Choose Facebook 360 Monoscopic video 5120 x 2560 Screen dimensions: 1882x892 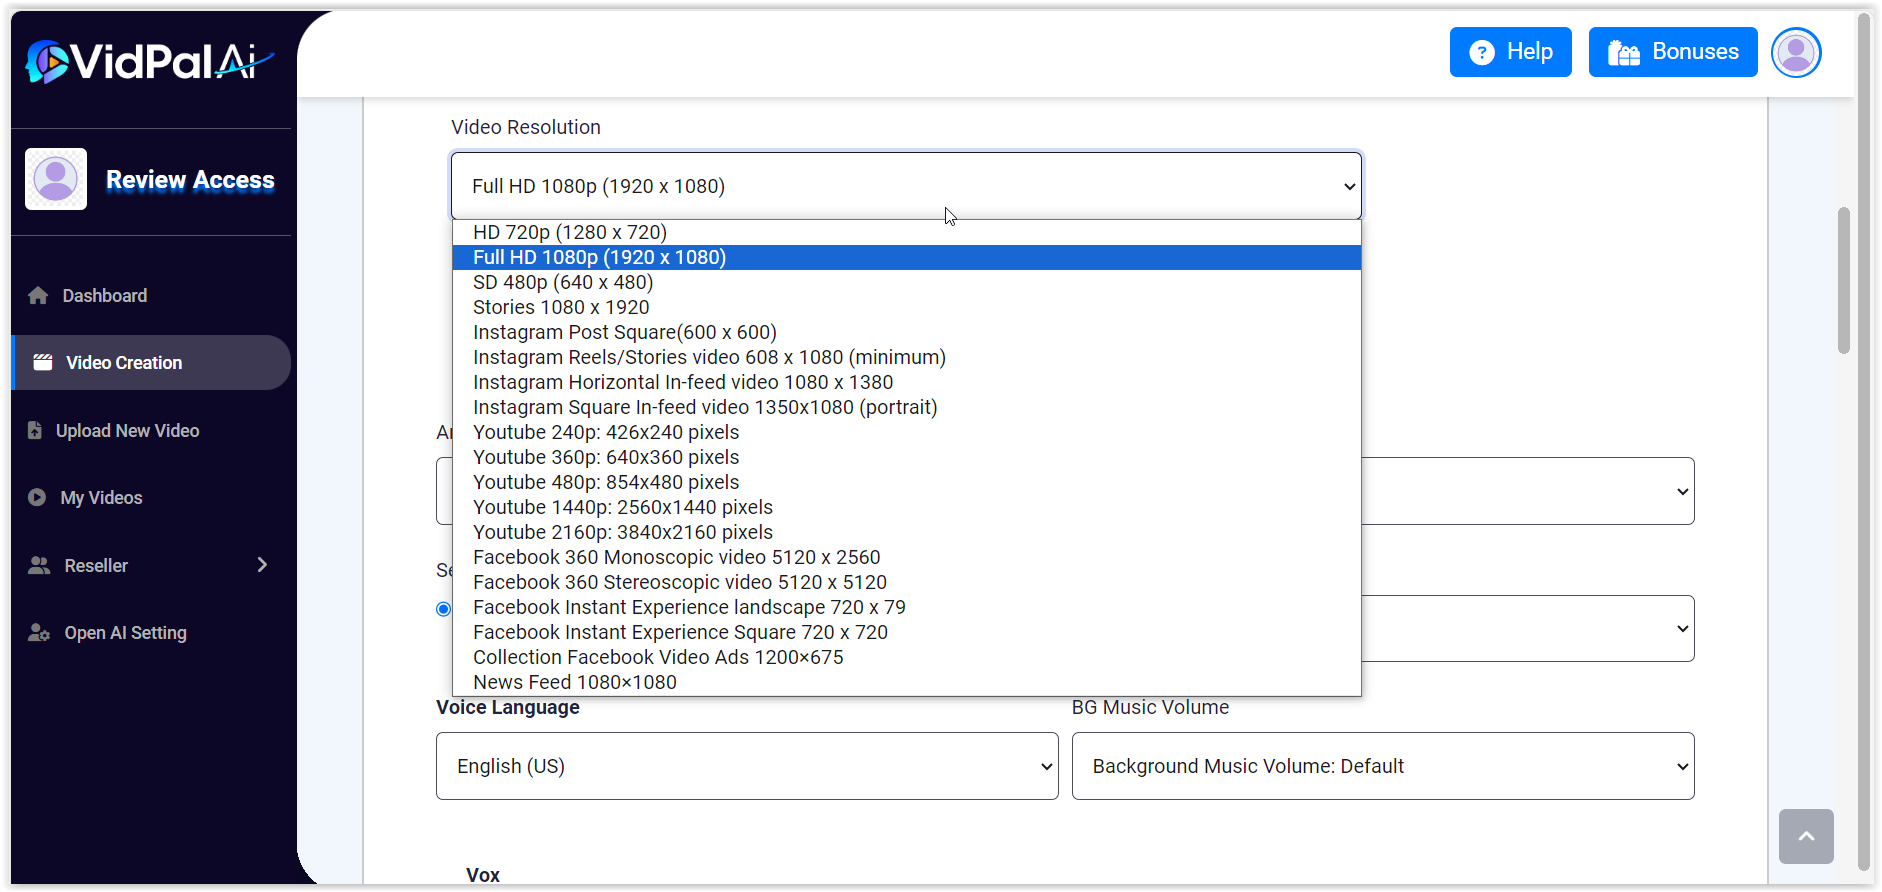pyautogui.click(x=906, y=557)
